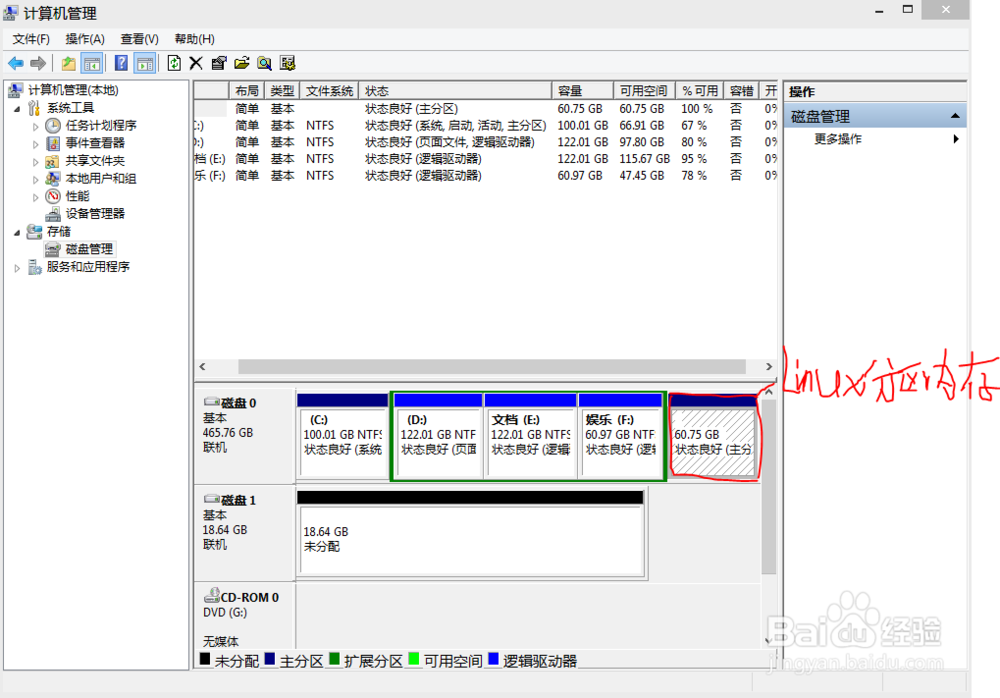The width and height of the screenshot is (1000, 698).
Task: Expand the 本地用户和组 node arrow
Action: tap(36, 180)
